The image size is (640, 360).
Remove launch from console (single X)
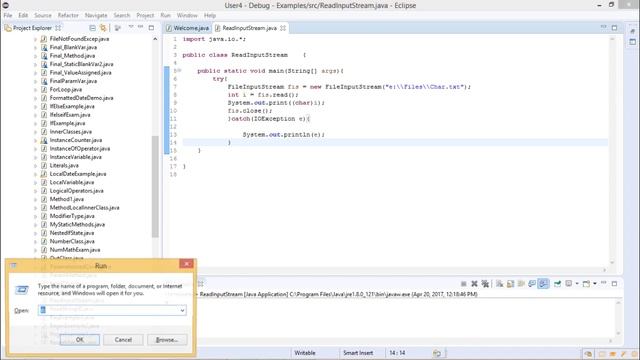point(474,284)
